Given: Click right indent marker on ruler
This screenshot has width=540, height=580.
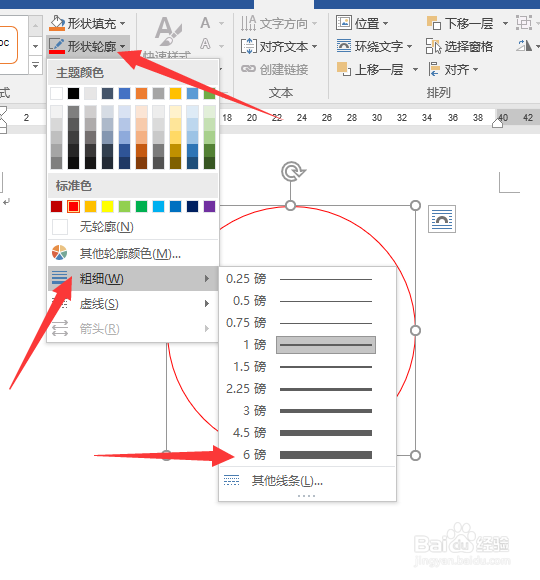Looking at the screenshot, I should coord(497,123).
